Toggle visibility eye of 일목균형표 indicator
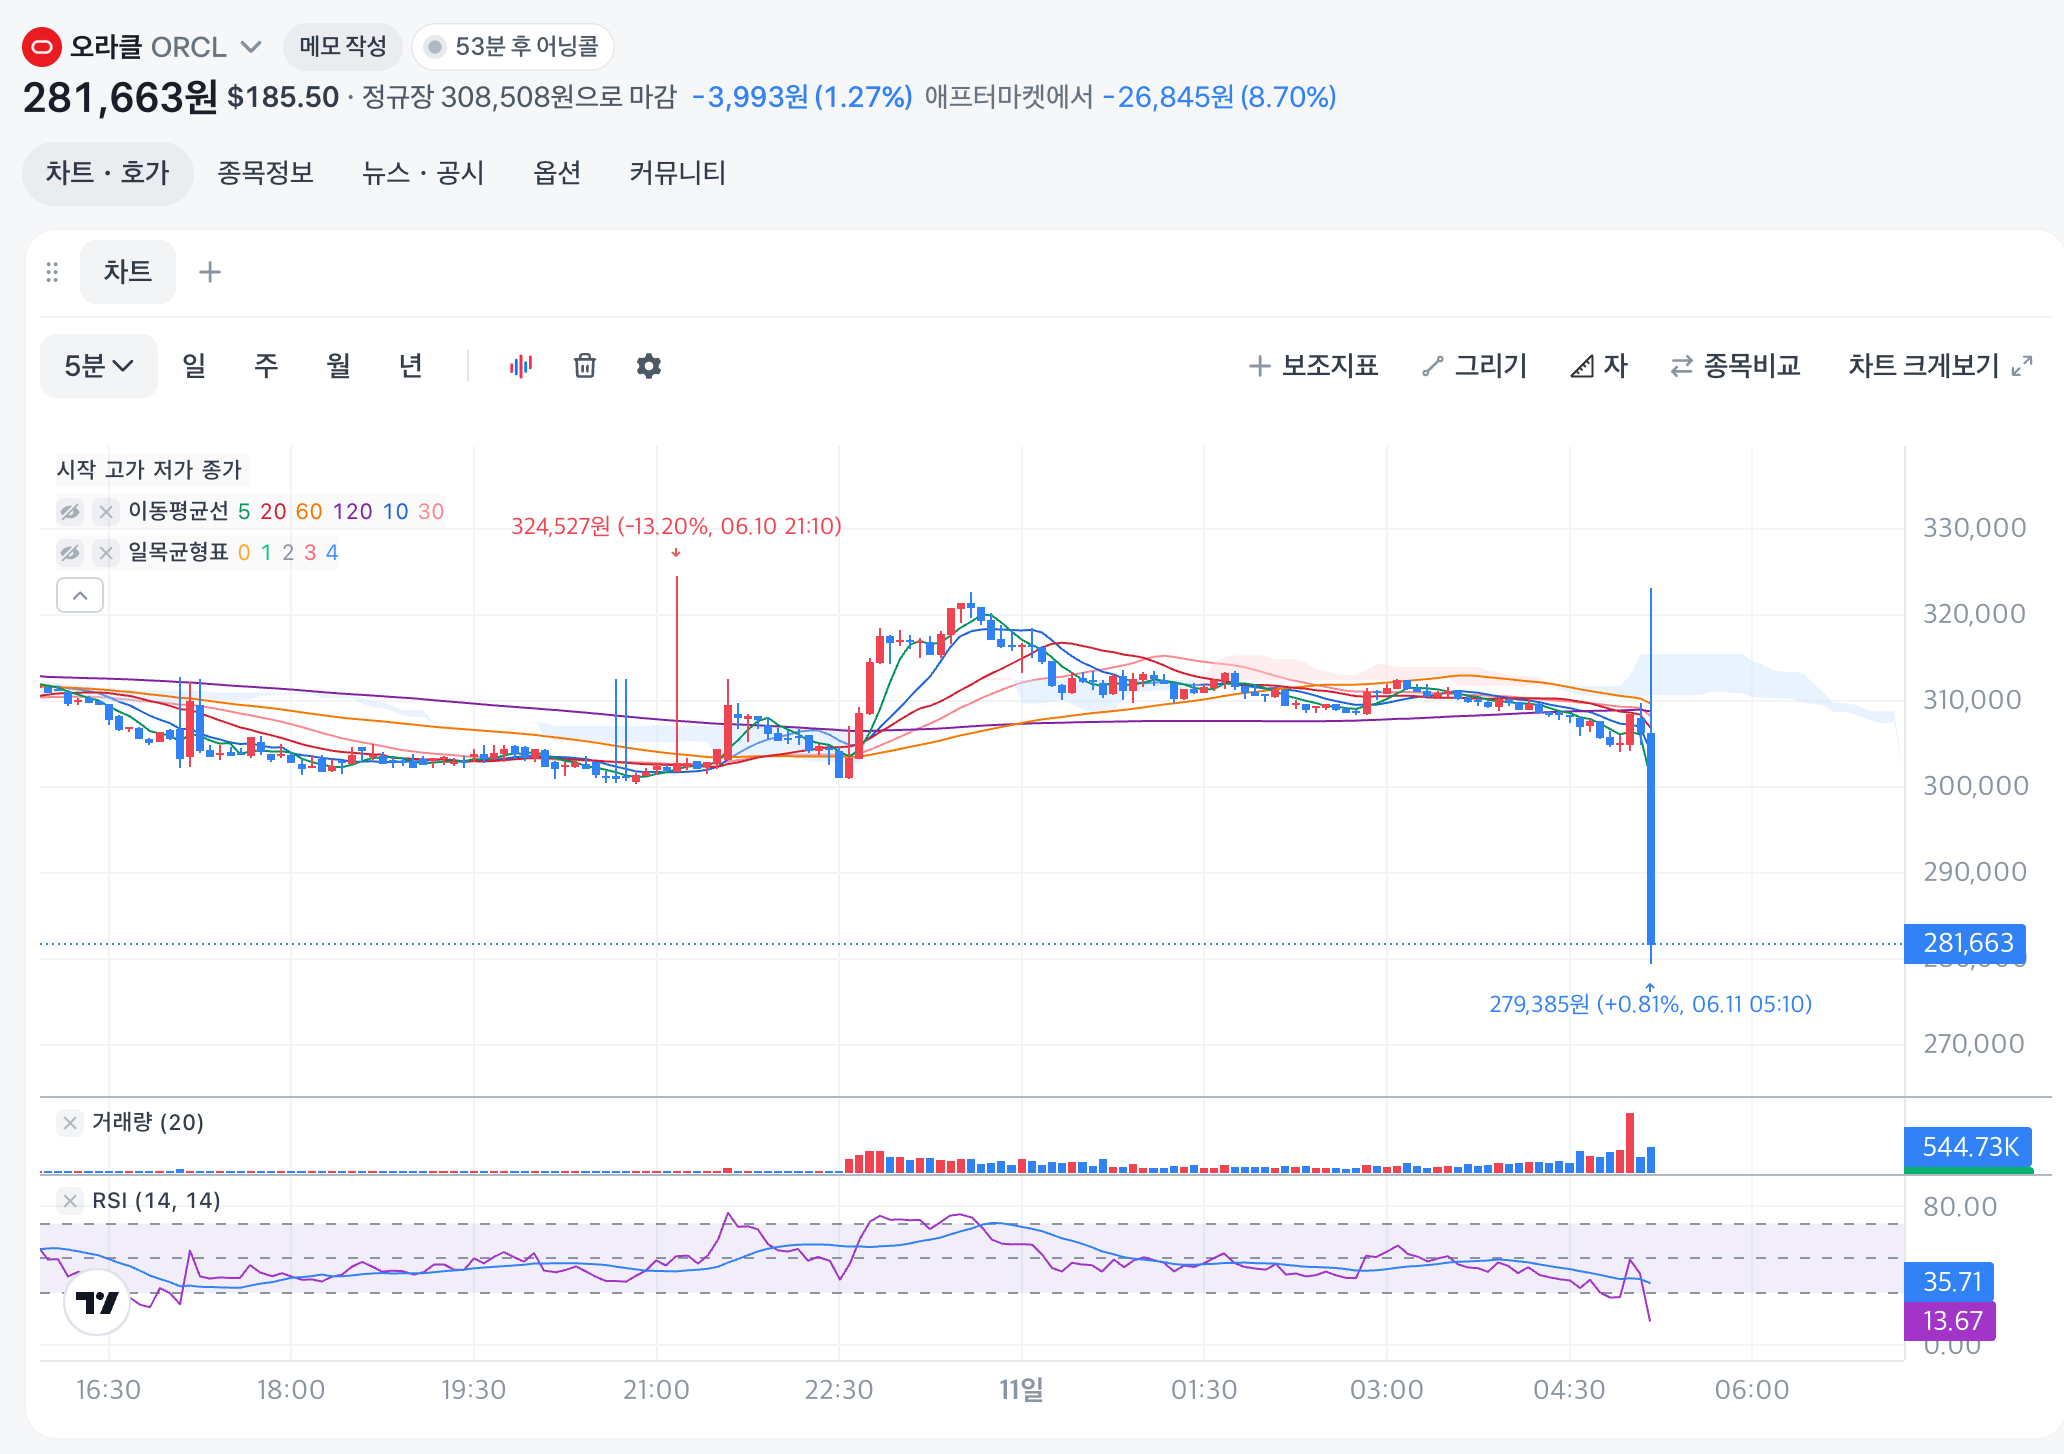2064x1454 pixels. pyautogui.click(x=70, y=553)
